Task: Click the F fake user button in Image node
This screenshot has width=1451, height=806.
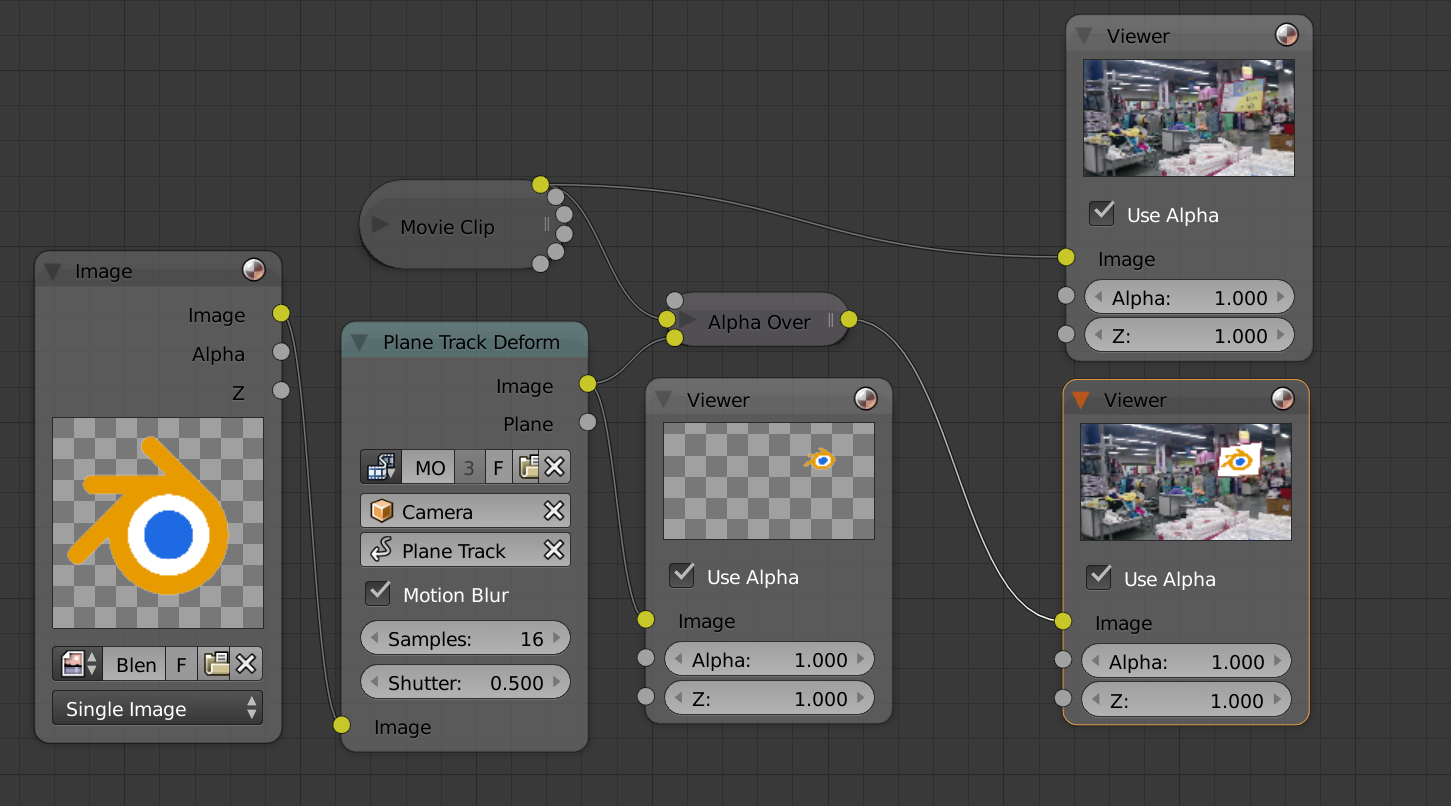Action: tap(181, 664)
